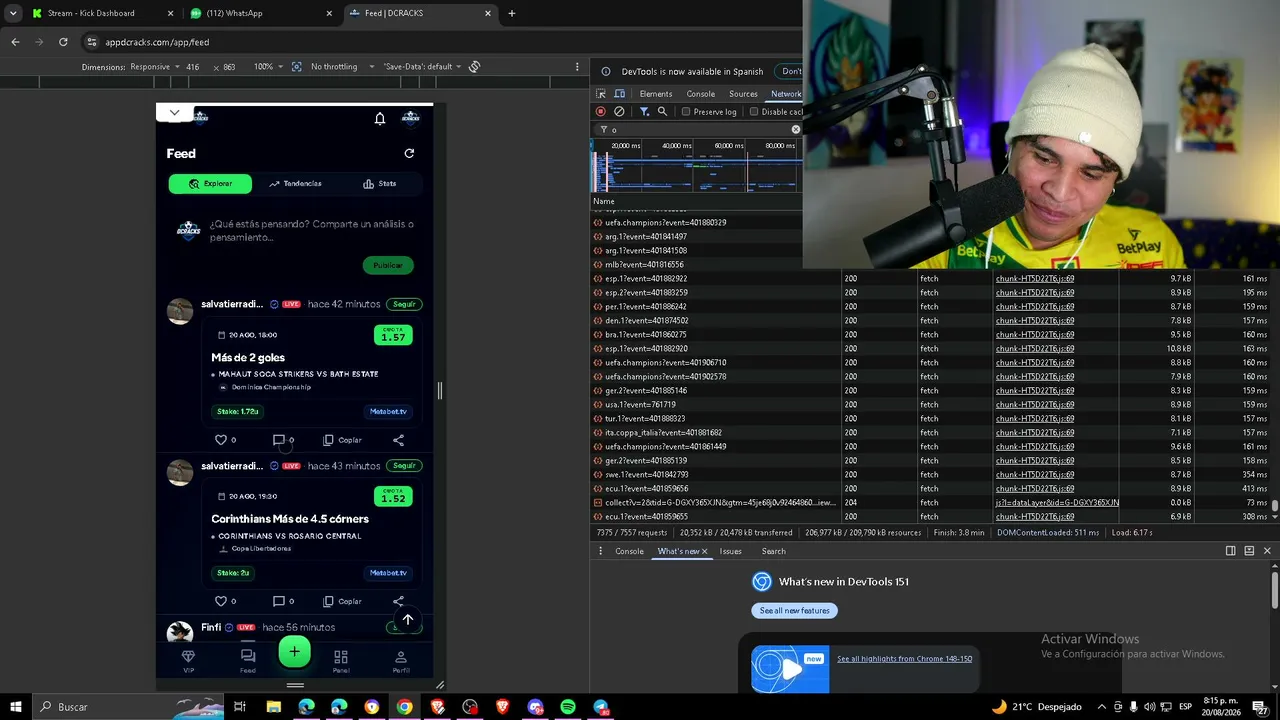Open Spotify from the Windows taskbar
Viewport: 1280px width, 720px height.
tap(568, 707)
